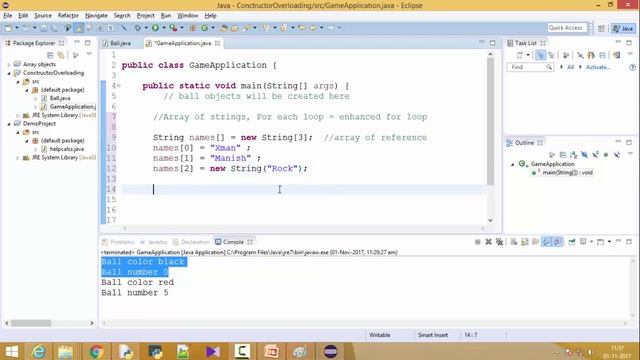Open the Project menu
This screenshot has height=360, width=640.
(145, 16)
